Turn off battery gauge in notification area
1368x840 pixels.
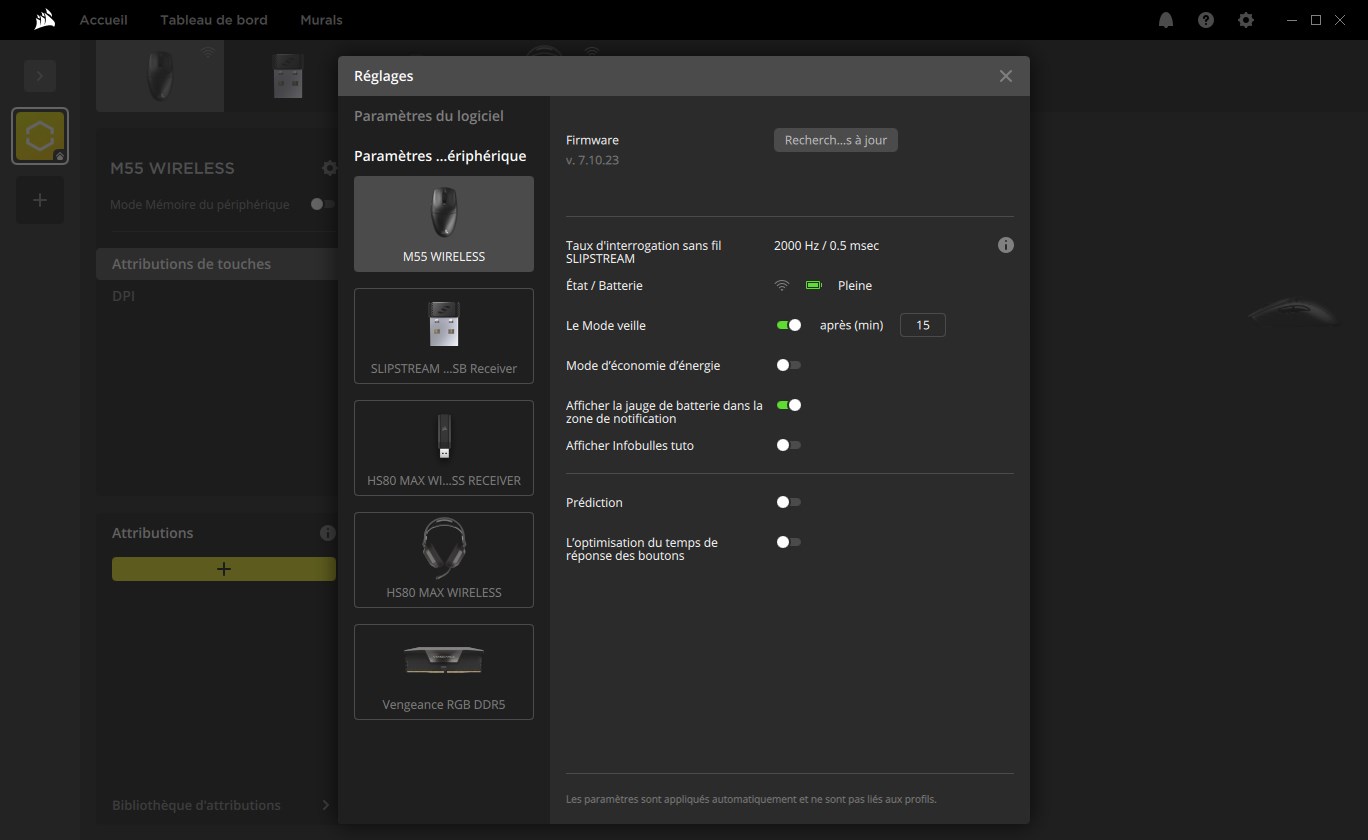click(789, 405)
